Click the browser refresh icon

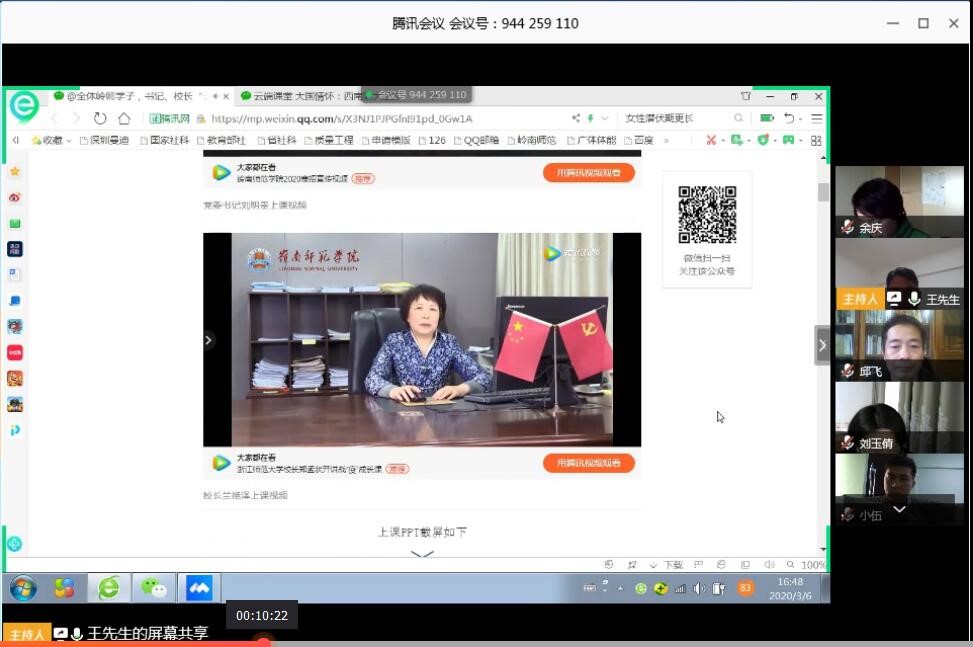coord(100,118)
